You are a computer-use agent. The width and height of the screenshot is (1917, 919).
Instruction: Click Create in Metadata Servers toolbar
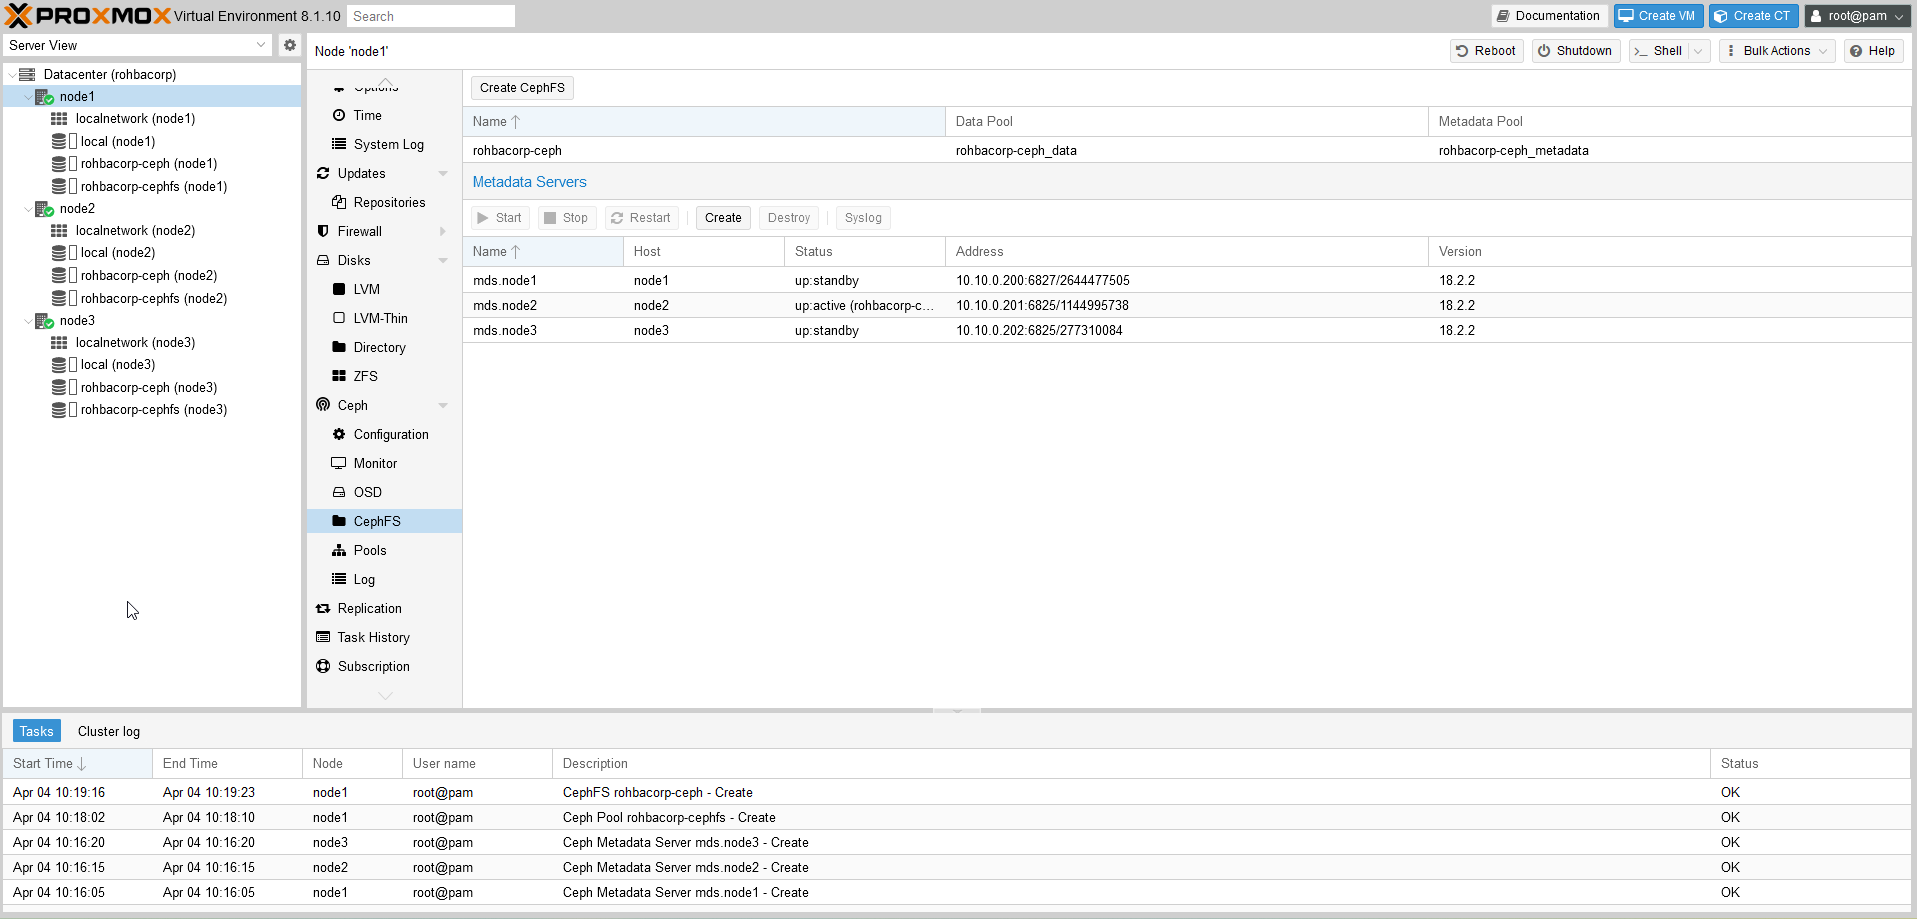[x=723, y=218]
